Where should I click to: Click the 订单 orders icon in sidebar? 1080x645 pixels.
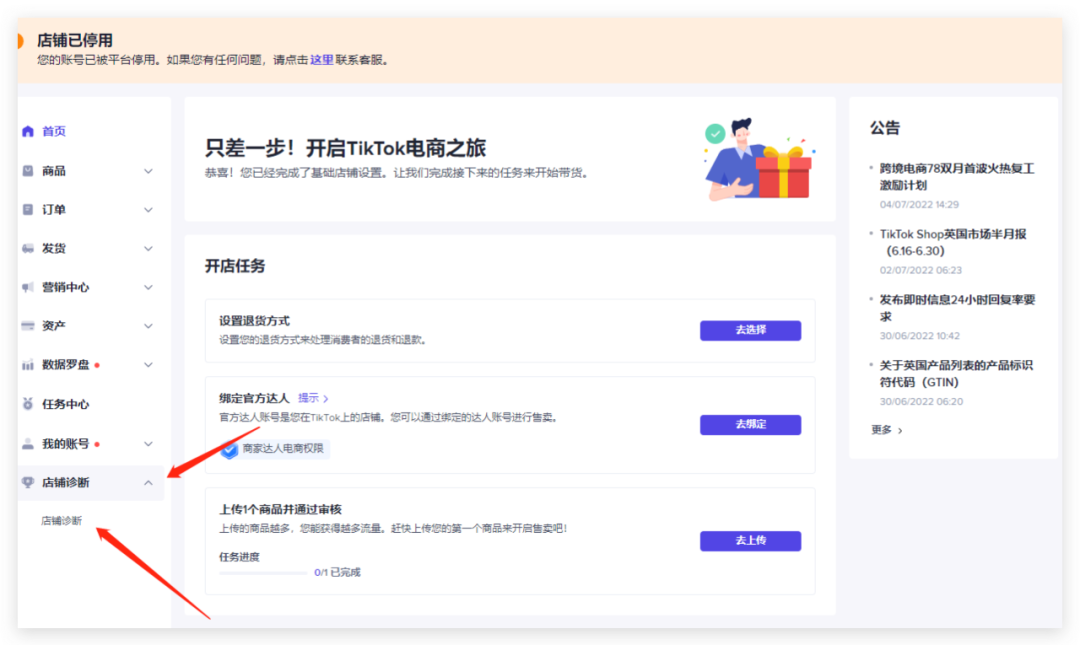tap(28, 209)
